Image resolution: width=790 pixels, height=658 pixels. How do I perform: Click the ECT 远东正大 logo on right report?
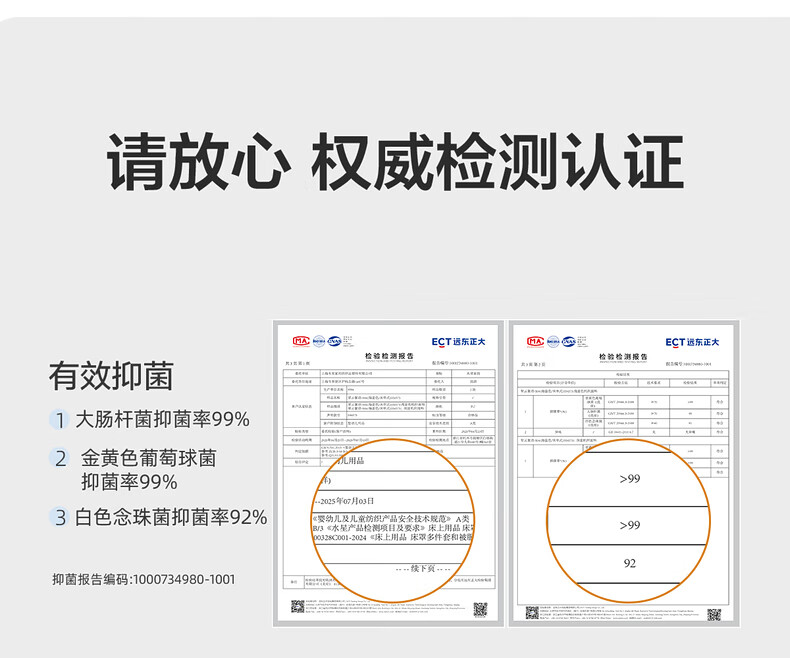(692, 342)
